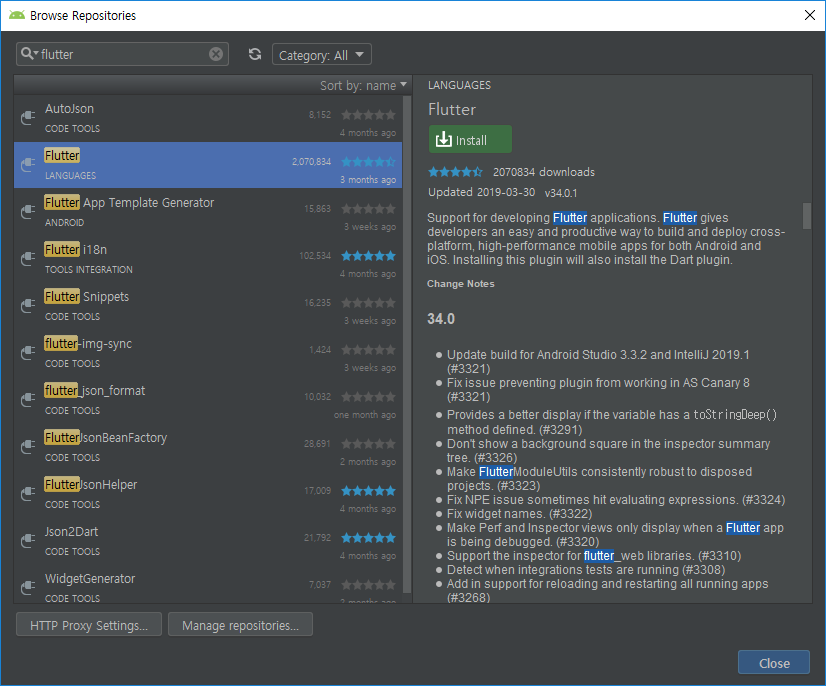Click the Flutter plugin plug icon
This screenshot has width=826, height=686.
click(x=27, y=165)
